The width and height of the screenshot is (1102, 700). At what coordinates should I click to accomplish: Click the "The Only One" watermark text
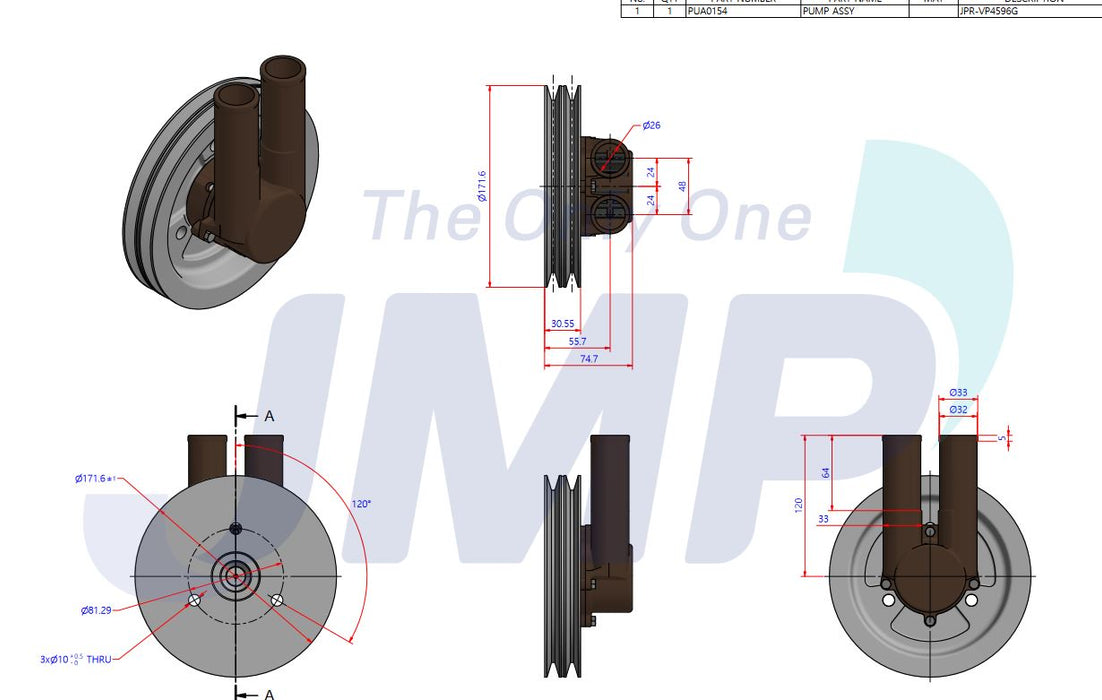click(x=587, y=217)
